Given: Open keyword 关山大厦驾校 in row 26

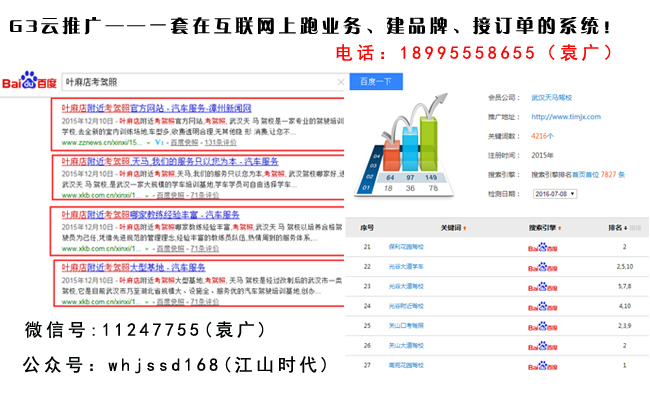Looking at the screenshot, I should click(x=406, y=346).
